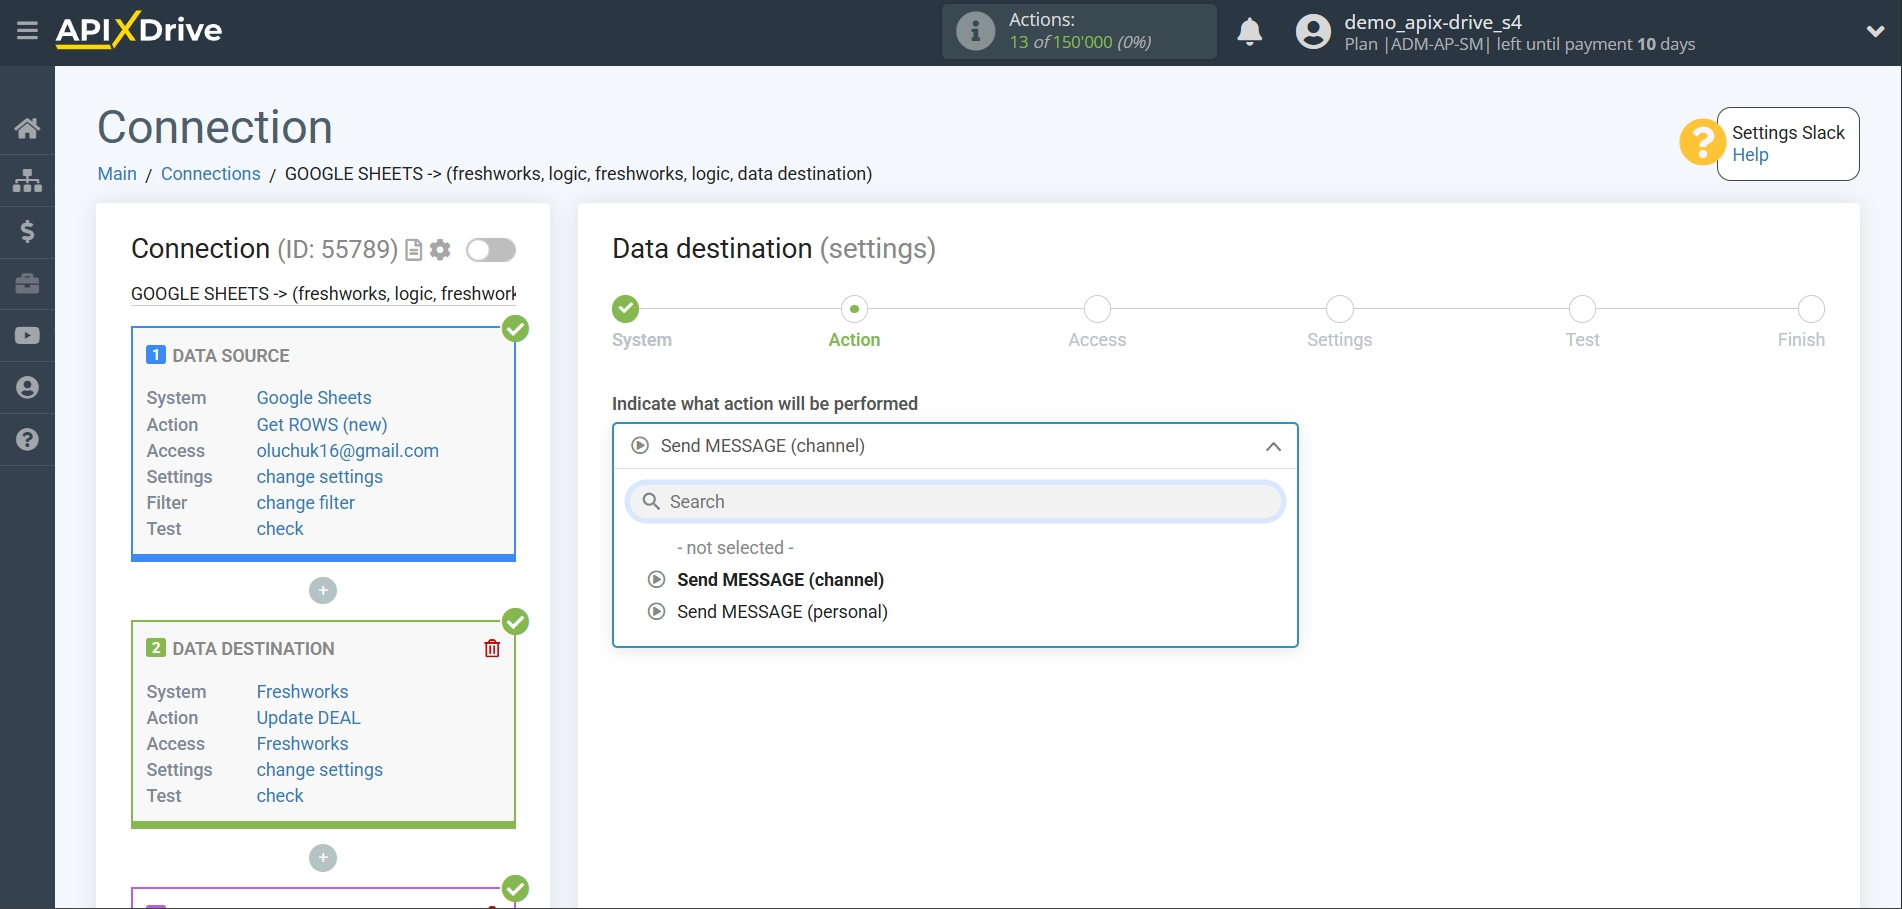The image size is (1902, 909).
Task: Open the Update DEAL action link
Action: (308, 718)
